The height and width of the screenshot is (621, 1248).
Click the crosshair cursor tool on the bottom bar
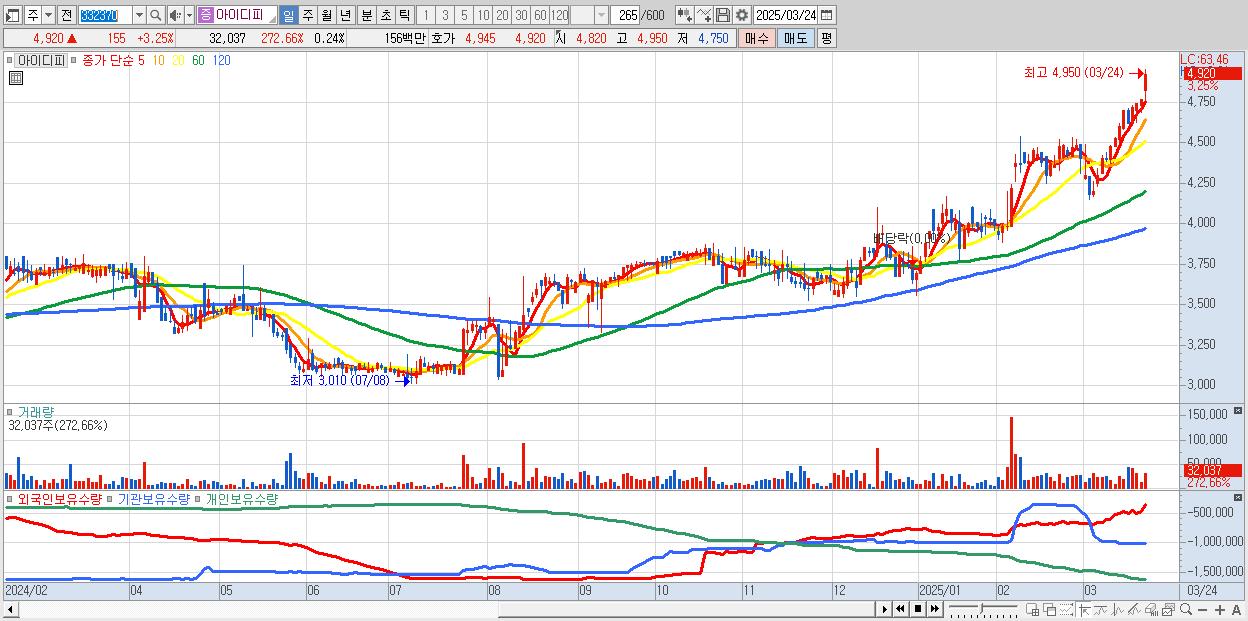click(1085, 610)
